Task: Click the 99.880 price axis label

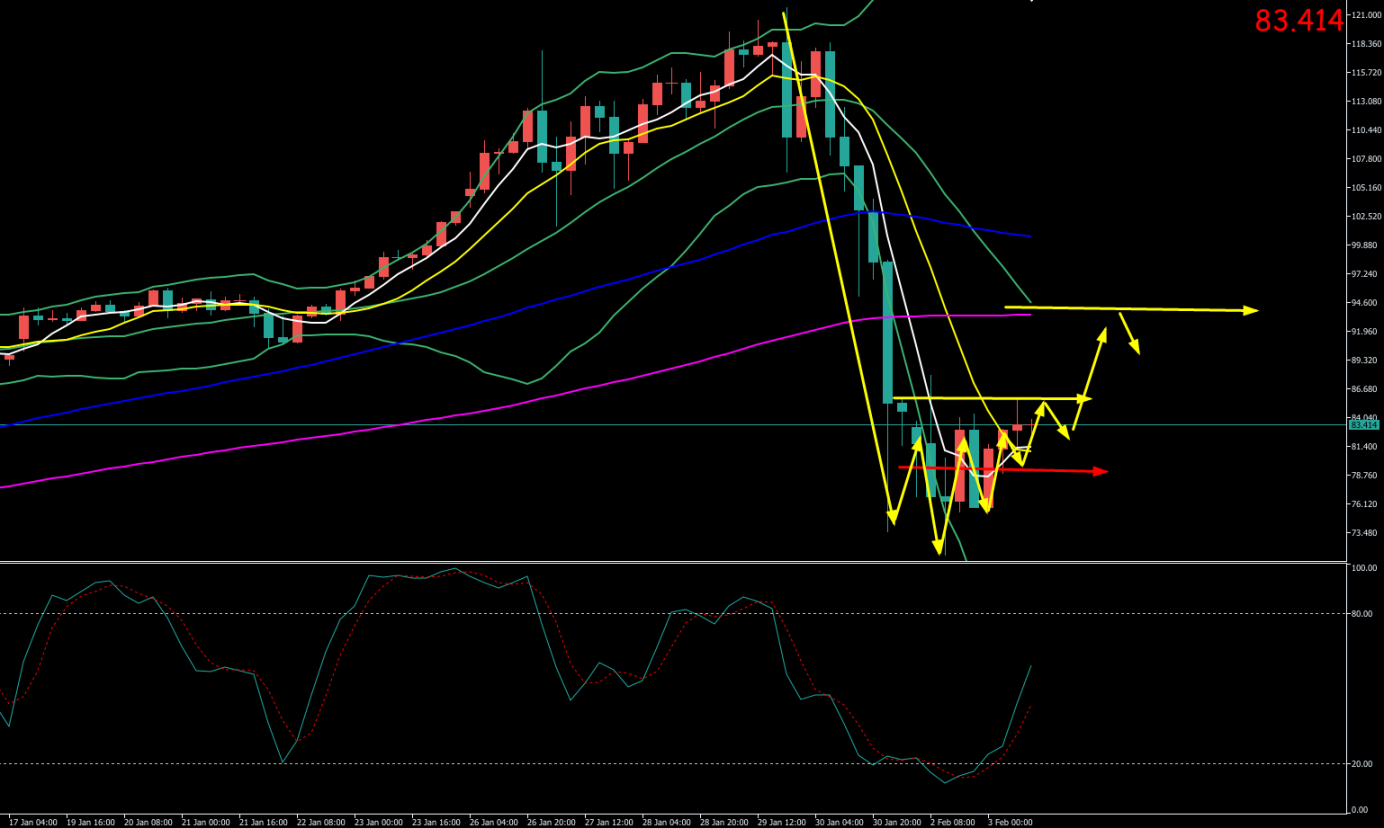Action: (x=1364, y=245)
